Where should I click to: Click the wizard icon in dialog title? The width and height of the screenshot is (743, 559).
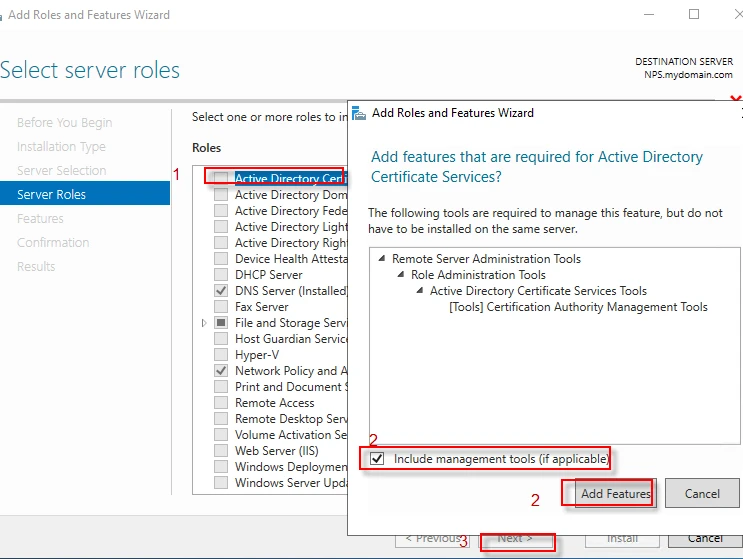(359, 113)
